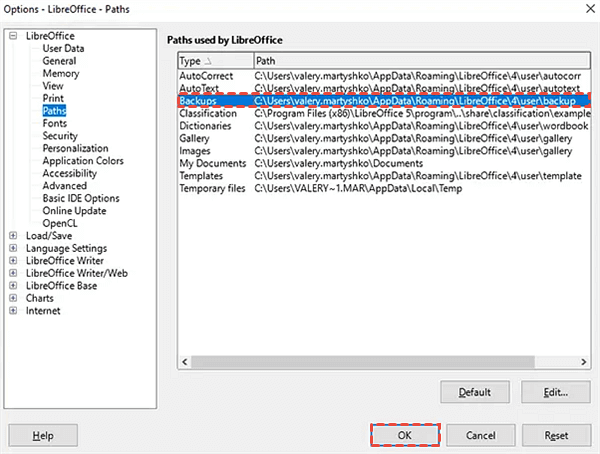Select the Temporary files path row
The image size is (600, 454).
point(384,188)
